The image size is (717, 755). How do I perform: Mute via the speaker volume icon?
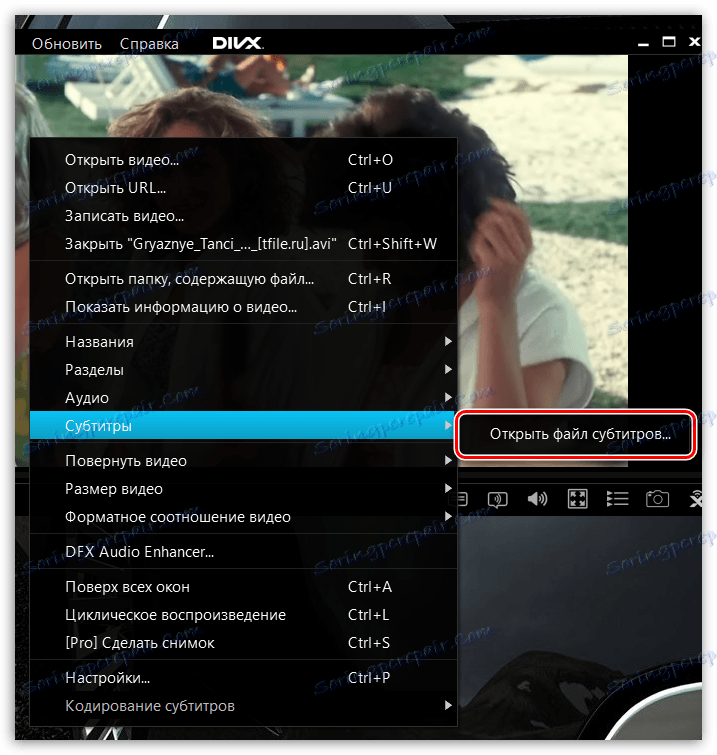[537, 499]
